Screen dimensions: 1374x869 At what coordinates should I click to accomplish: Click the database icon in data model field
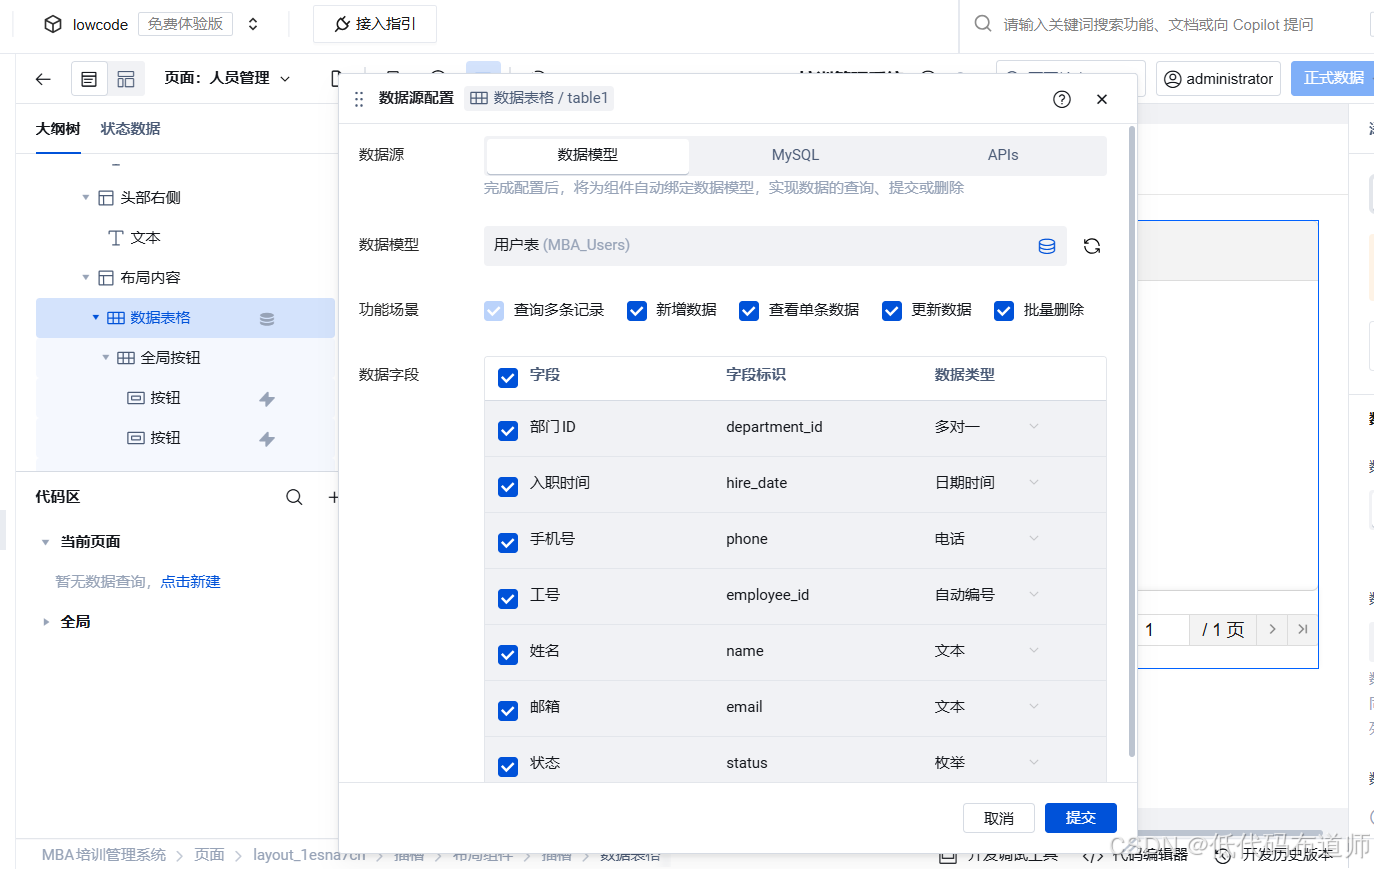point(1047,246)
